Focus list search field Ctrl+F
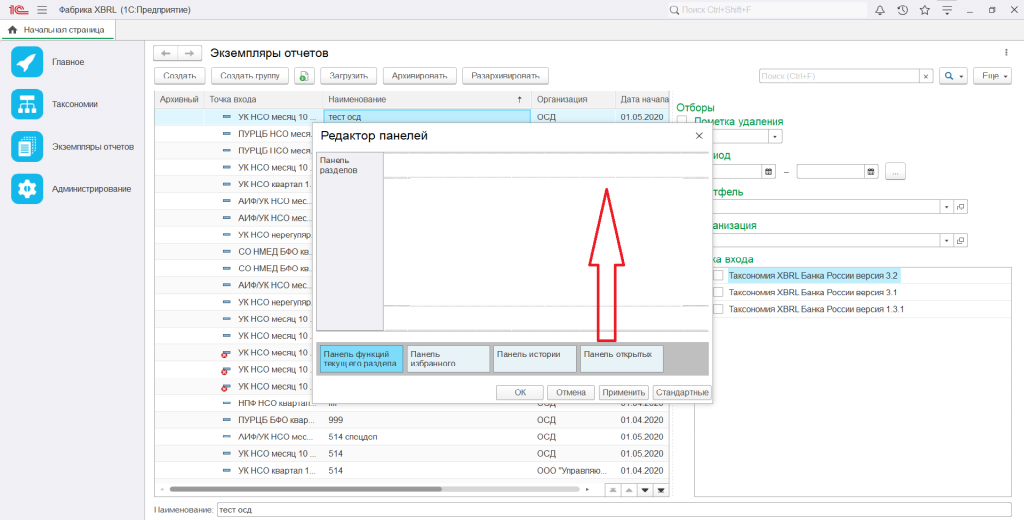The image size is (1024, 520). [x=839, y=76]
